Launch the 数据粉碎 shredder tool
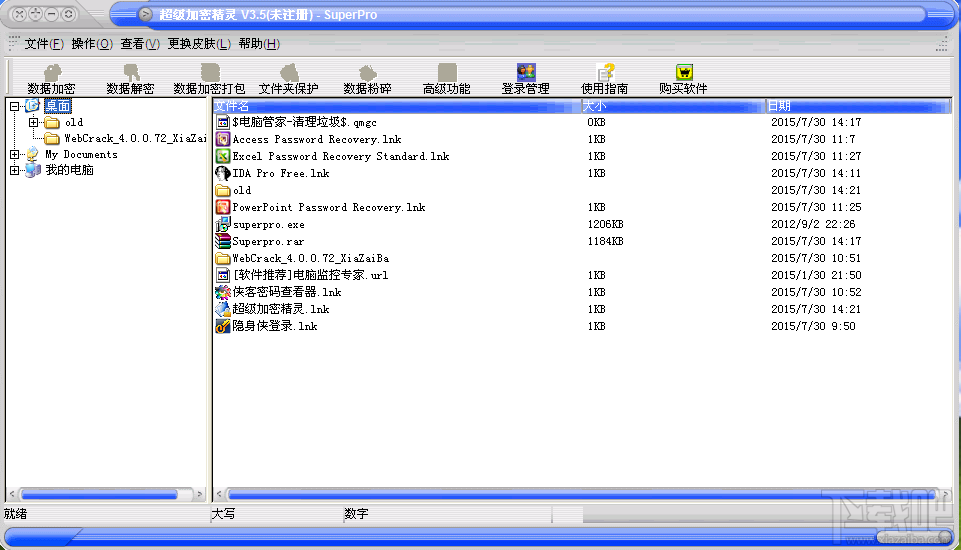Viewport: 961px width, 550px height. coord(368,79)
